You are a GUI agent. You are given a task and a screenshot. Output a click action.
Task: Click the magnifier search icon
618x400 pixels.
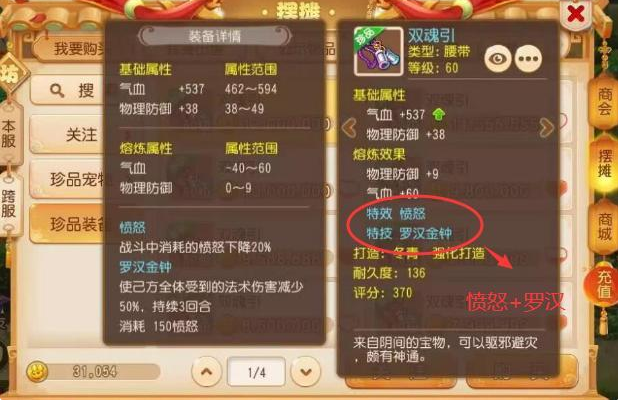[57, 91]
